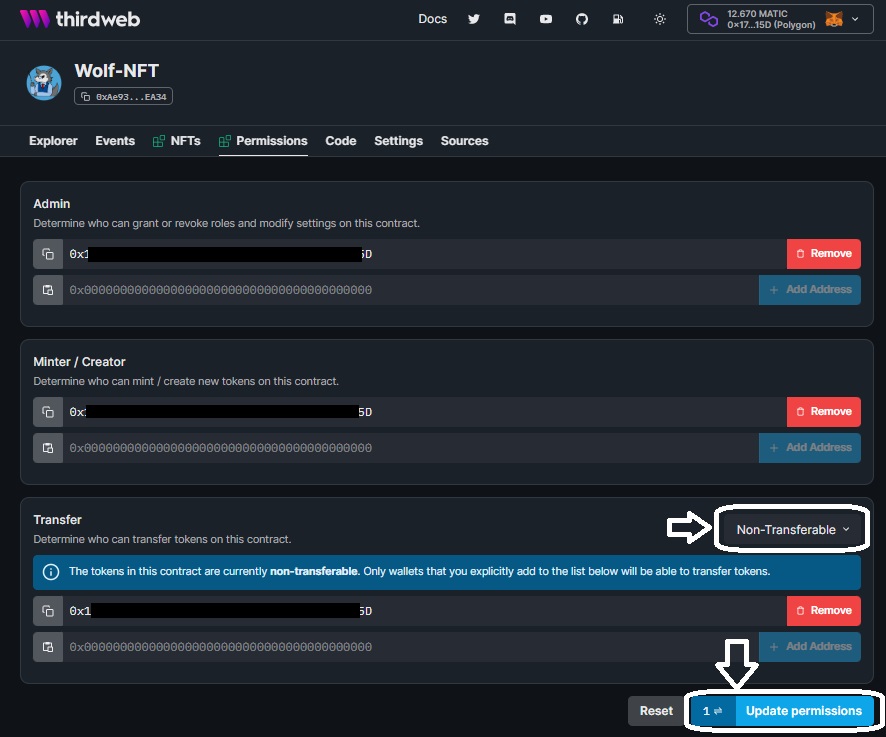Click the Minter / Creator section heading
The width and height of the screenshot is (886, 737).
pyautogui.click(x=79, y=362)
